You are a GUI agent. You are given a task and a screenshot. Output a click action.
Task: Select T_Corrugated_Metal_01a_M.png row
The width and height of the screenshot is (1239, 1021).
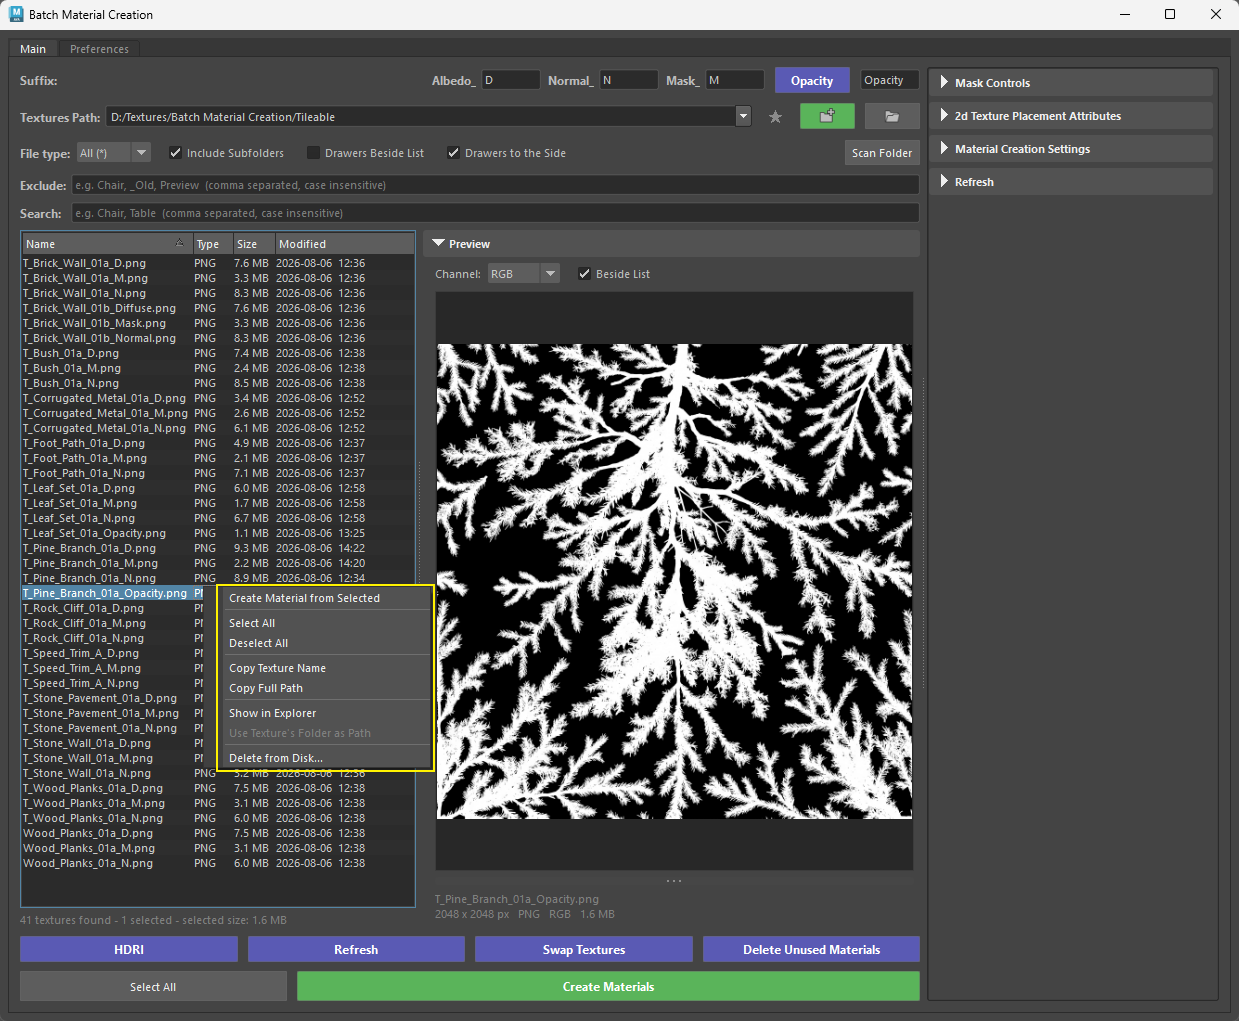point(218,413)
